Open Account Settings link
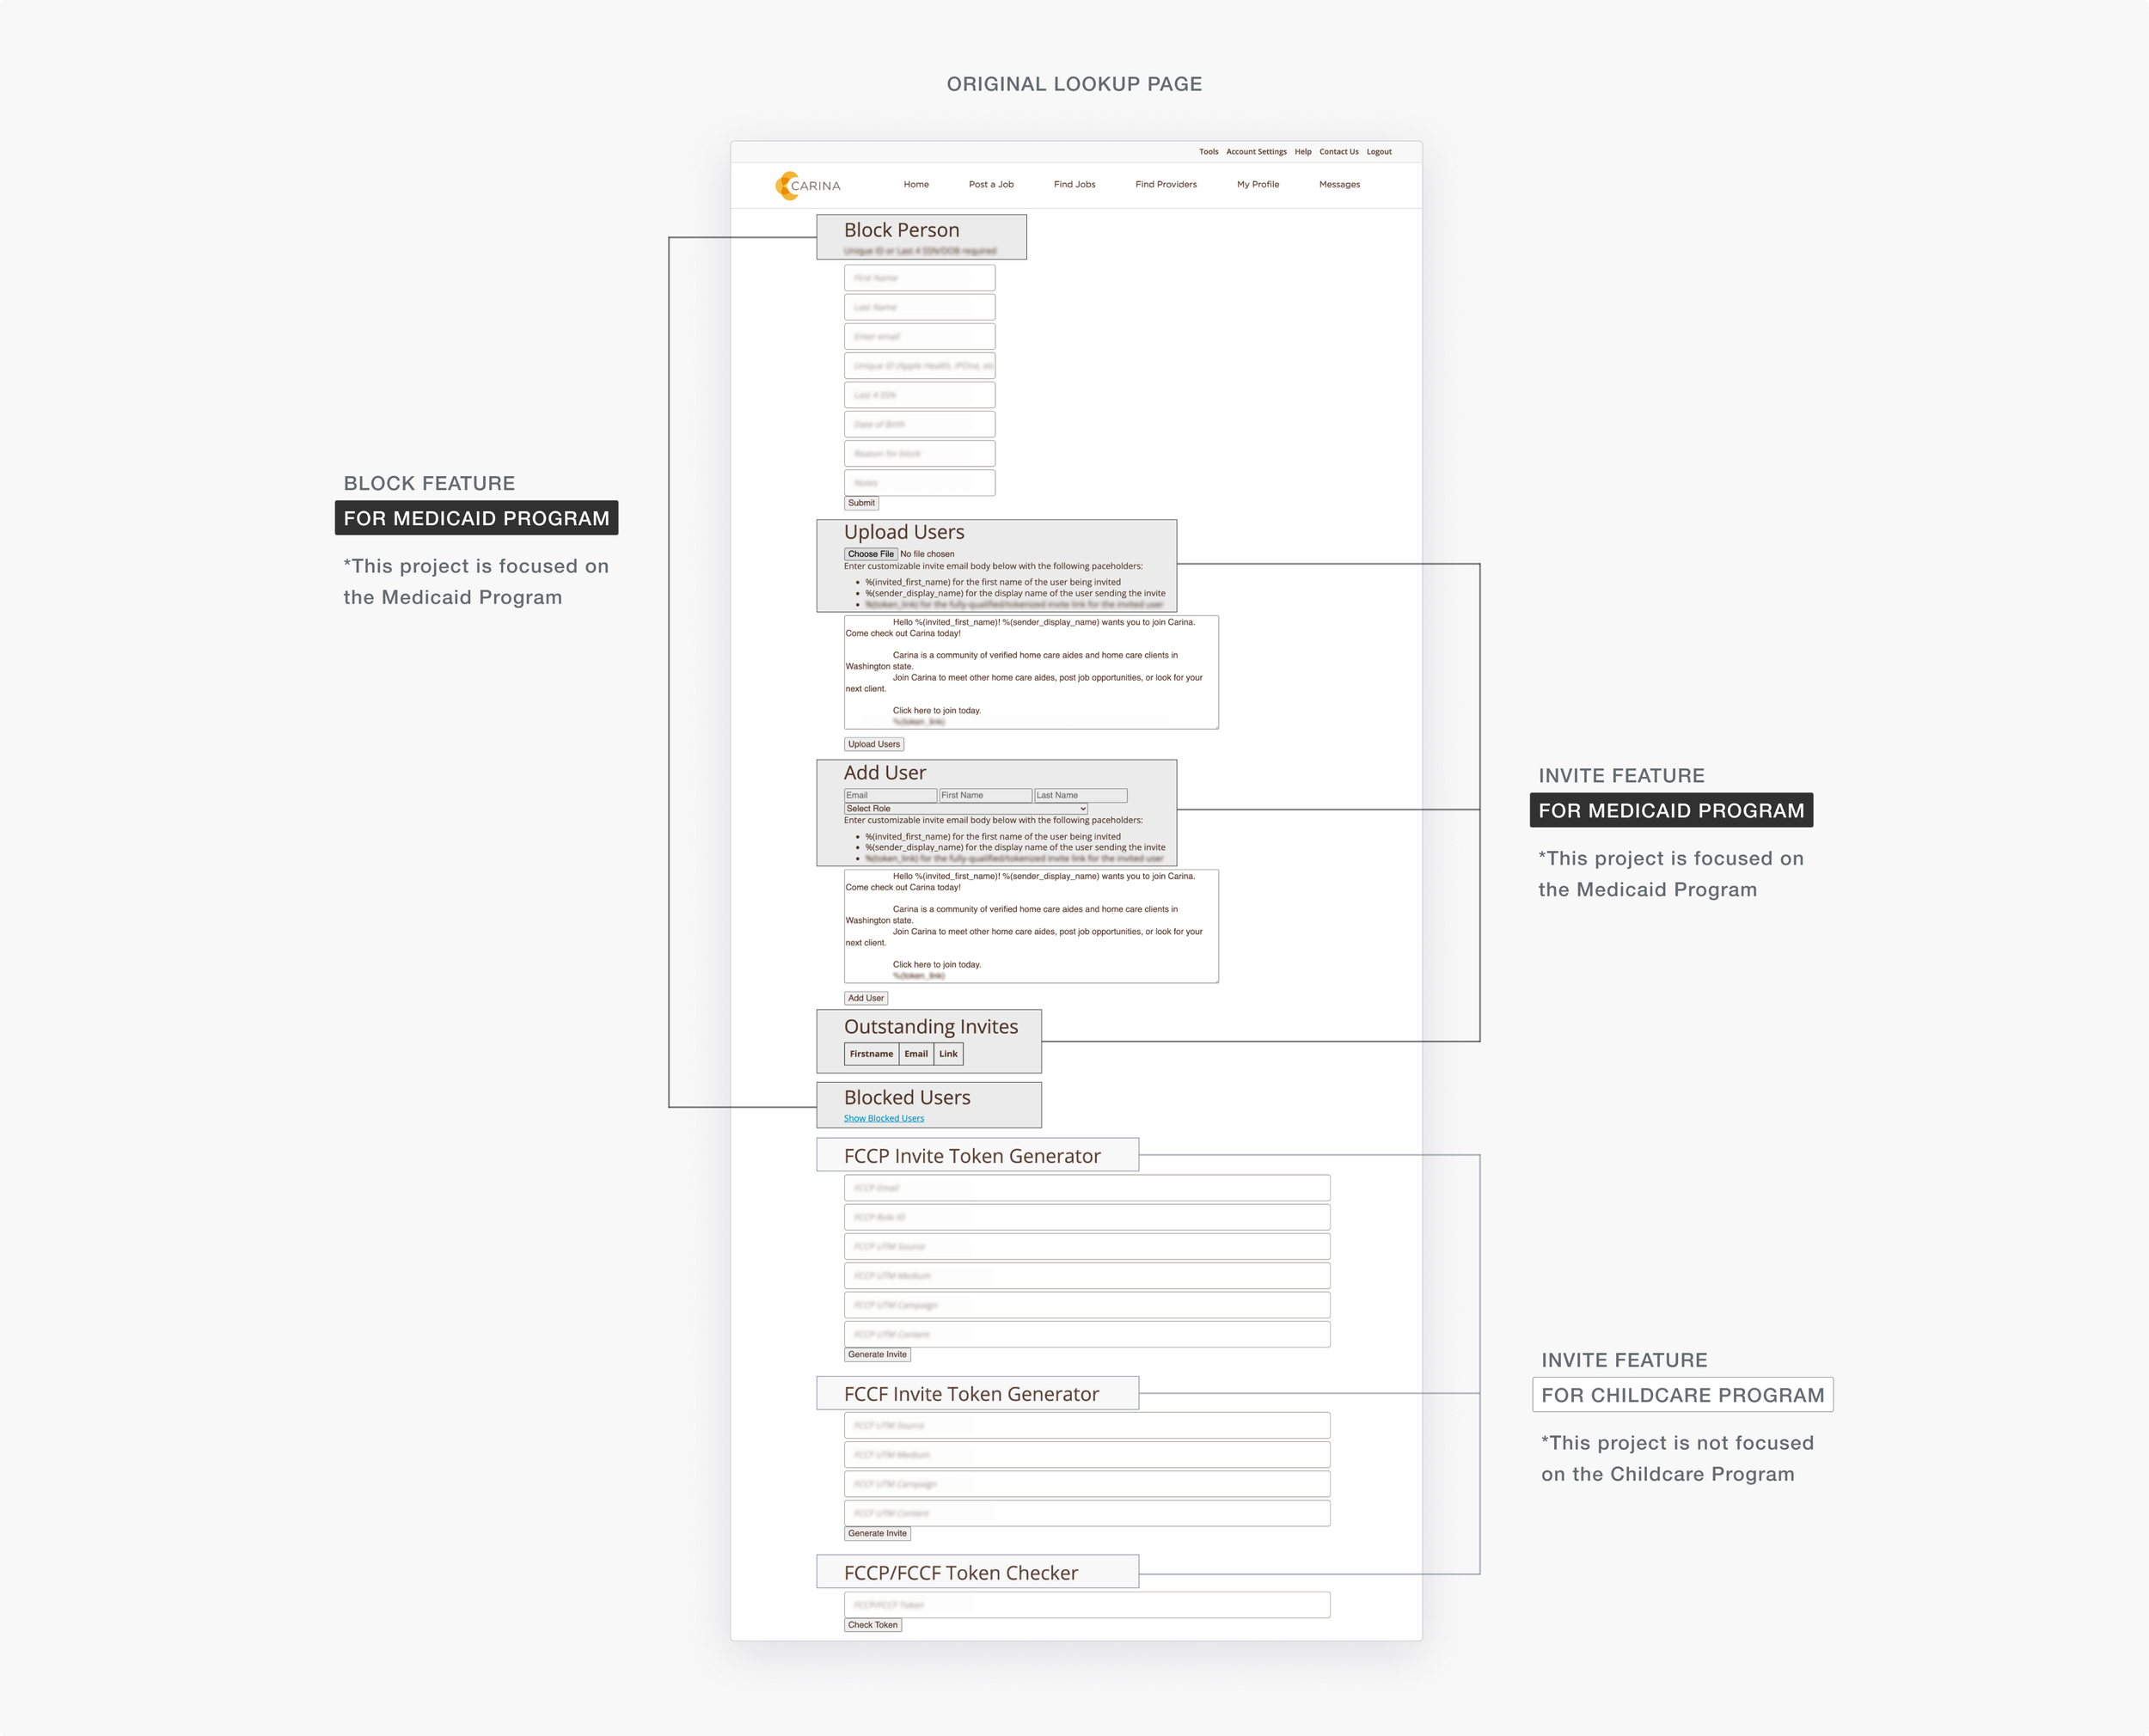 coord(1256,152)
